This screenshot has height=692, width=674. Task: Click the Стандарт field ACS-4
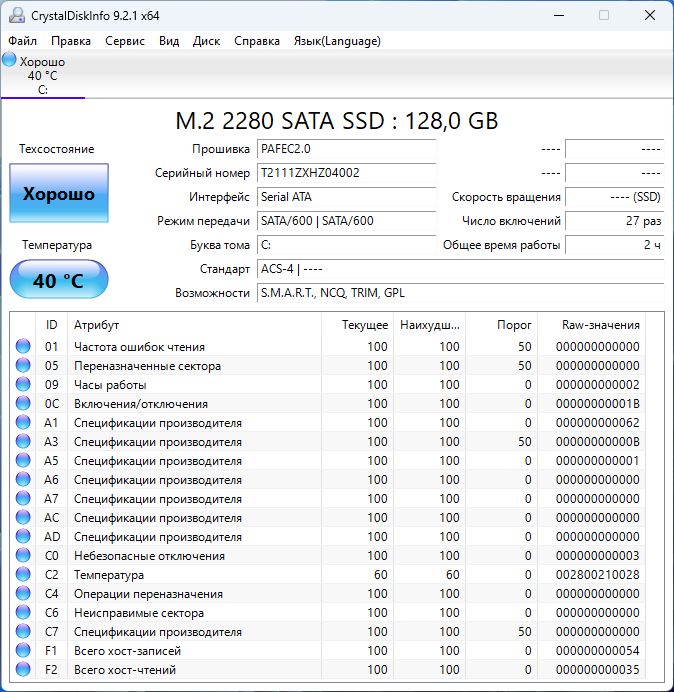pos(460,268)
